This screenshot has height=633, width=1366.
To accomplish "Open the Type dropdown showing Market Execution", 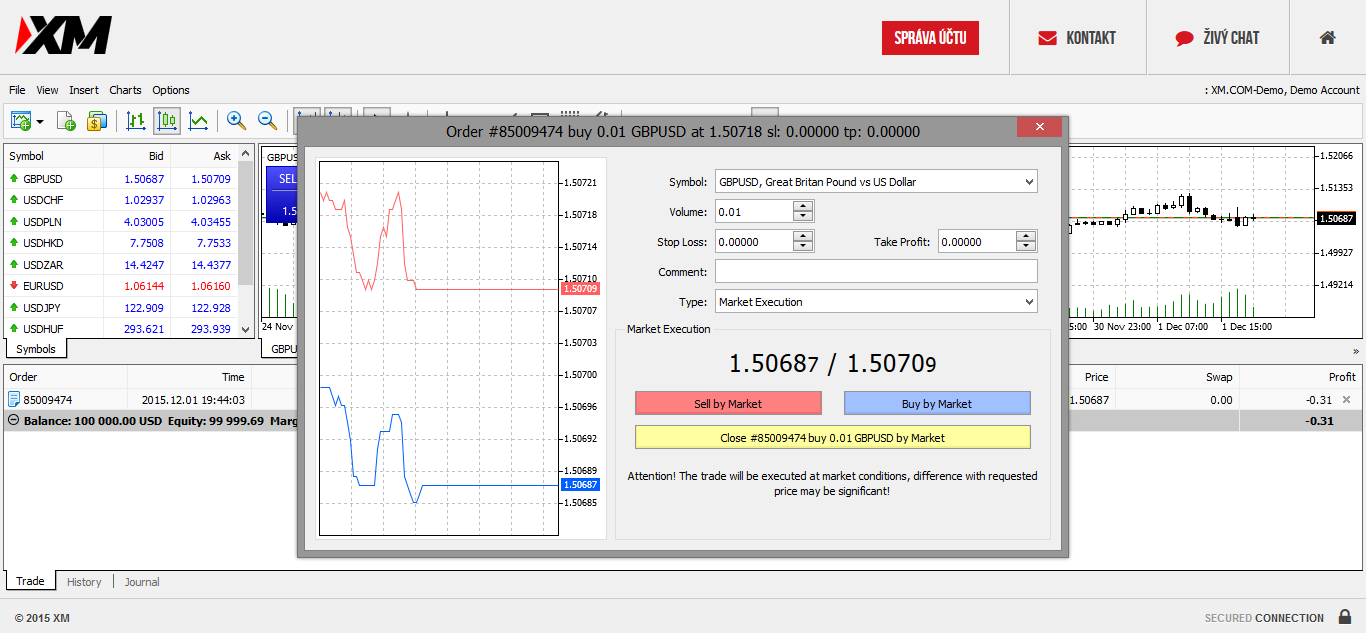I will 876,302.
